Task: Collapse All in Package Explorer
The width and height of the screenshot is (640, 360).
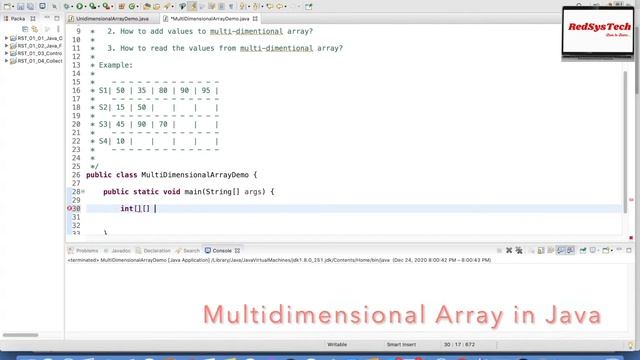Action: click(x=25, y=29)
